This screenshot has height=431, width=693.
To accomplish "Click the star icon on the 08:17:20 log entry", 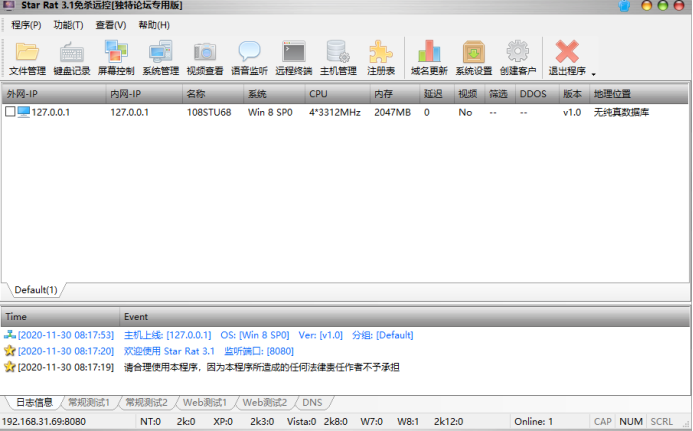I will pyautogui.click(x=10, y=351).
